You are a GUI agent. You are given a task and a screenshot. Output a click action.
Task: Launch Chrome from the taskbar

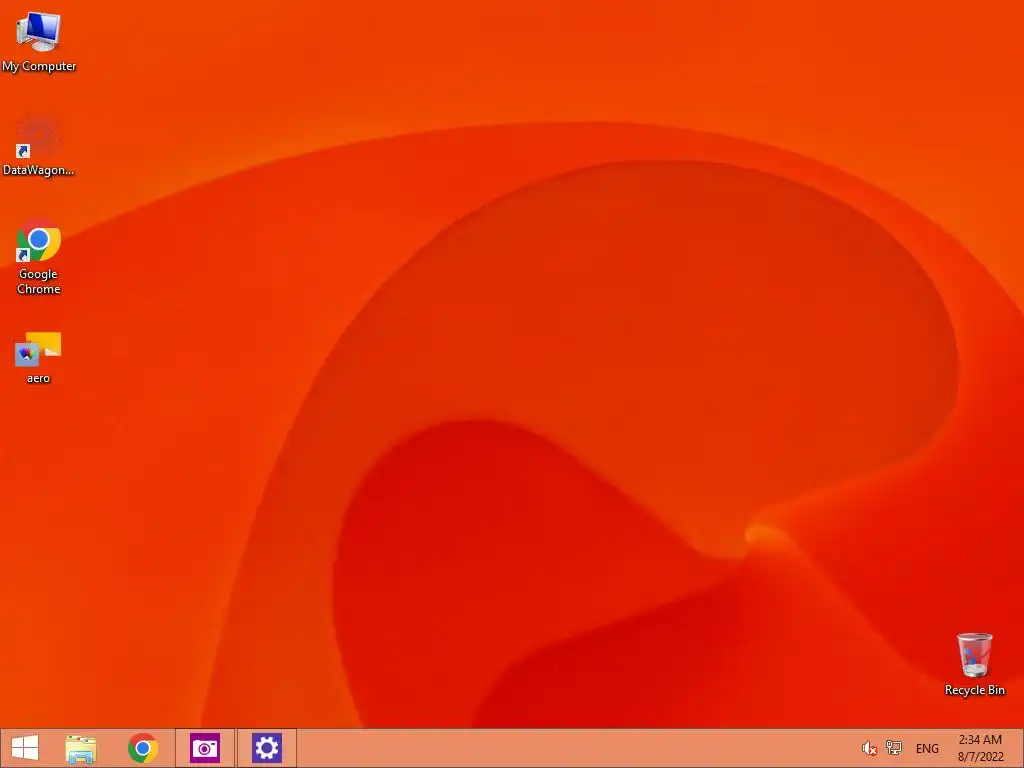pos(143,748)
